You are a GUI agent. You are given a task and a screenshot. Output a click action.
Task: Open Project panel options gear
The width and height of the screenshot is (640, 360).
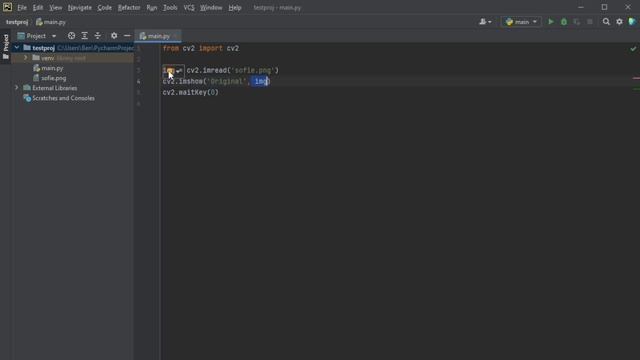point(114,36)
